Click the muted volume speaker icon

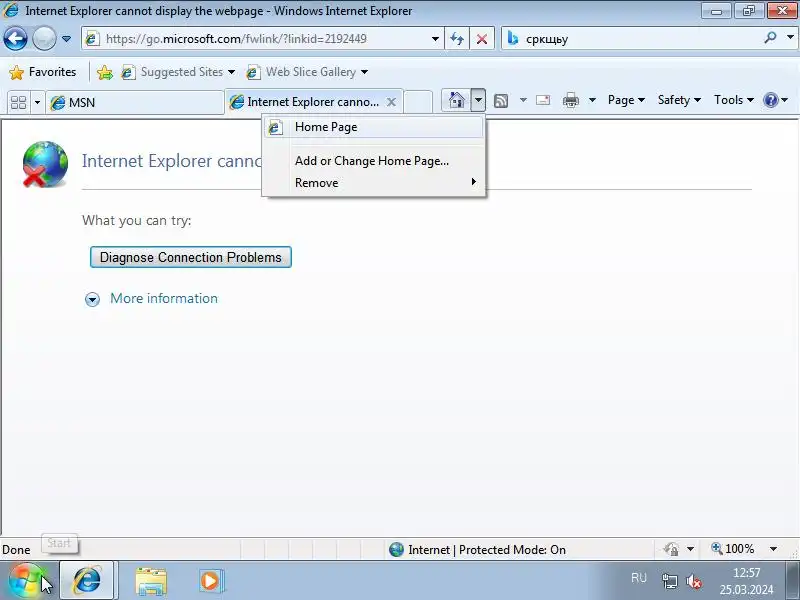(x=694, y=581)
